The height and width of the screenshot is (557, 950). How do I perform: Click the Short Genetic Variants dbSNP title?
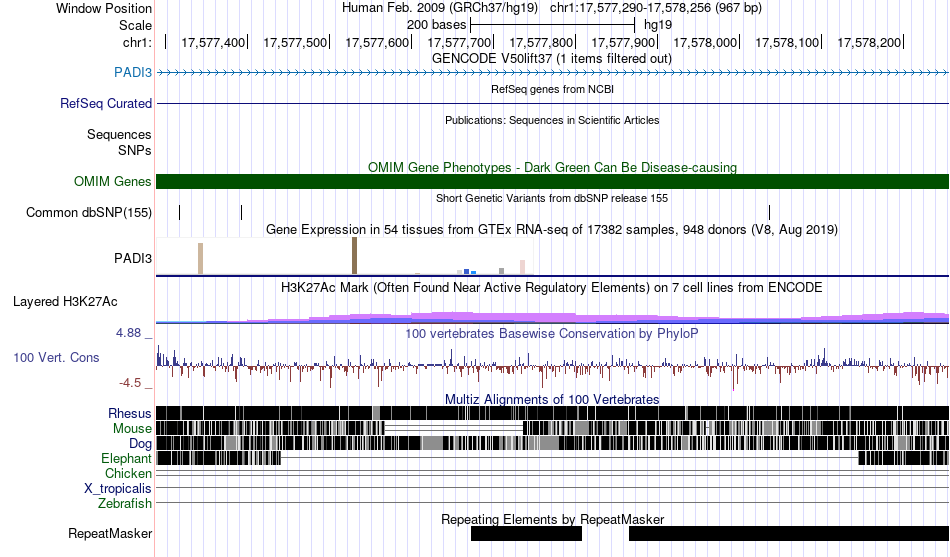552,198
